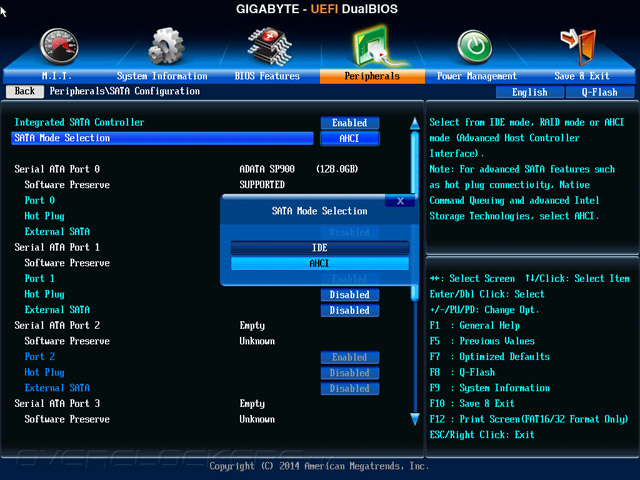Viewport: 640px width, 480px height.
Task: Click the Back button
Action: 25,91
